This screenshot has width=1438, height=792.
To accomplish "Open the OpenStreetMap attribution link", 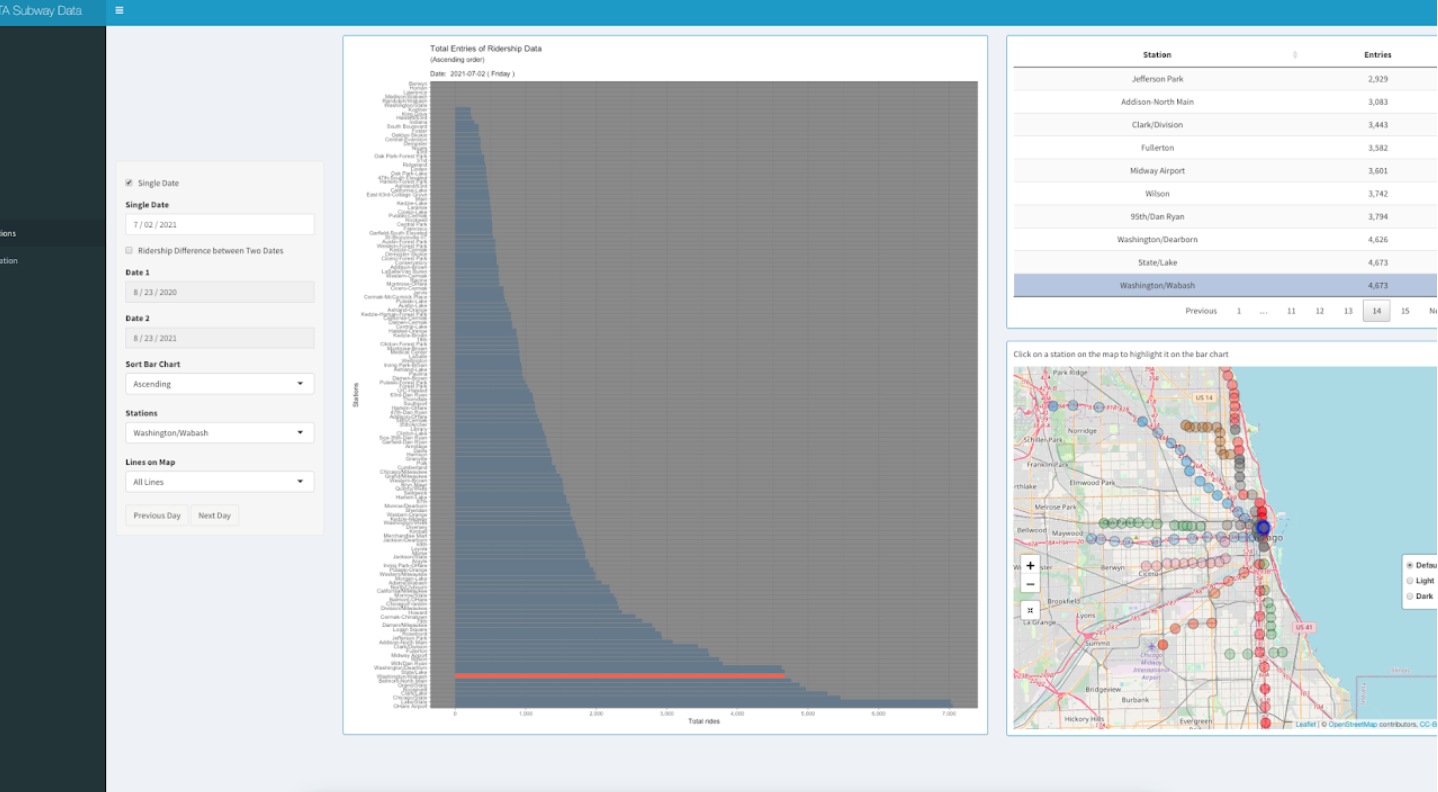I will [1352, 724].
